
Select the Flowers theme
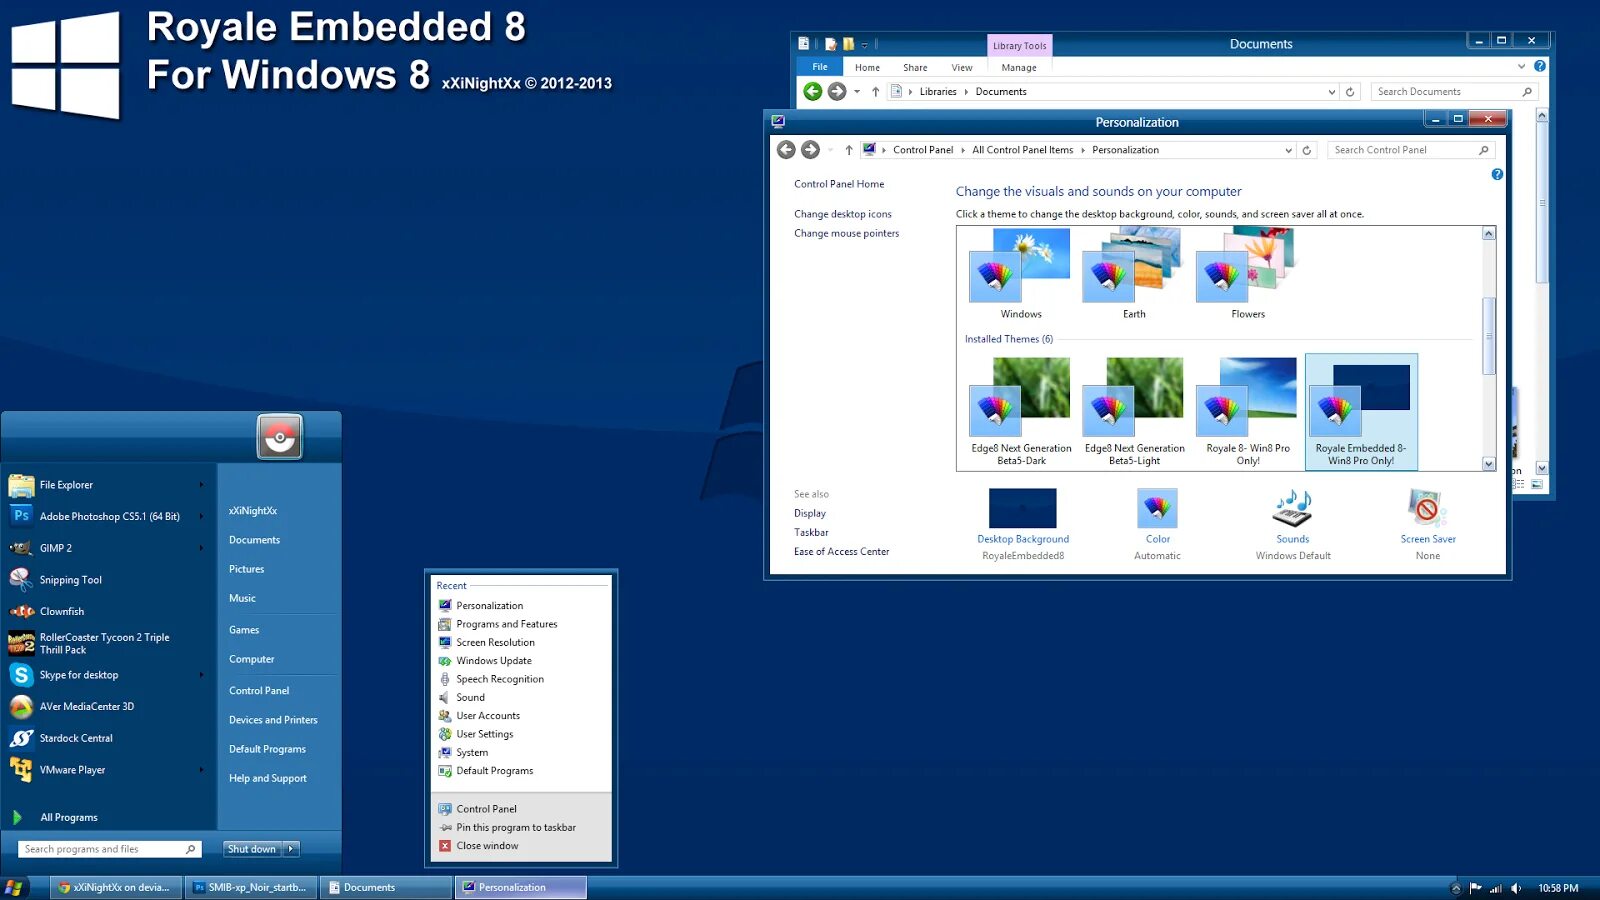1248,274
